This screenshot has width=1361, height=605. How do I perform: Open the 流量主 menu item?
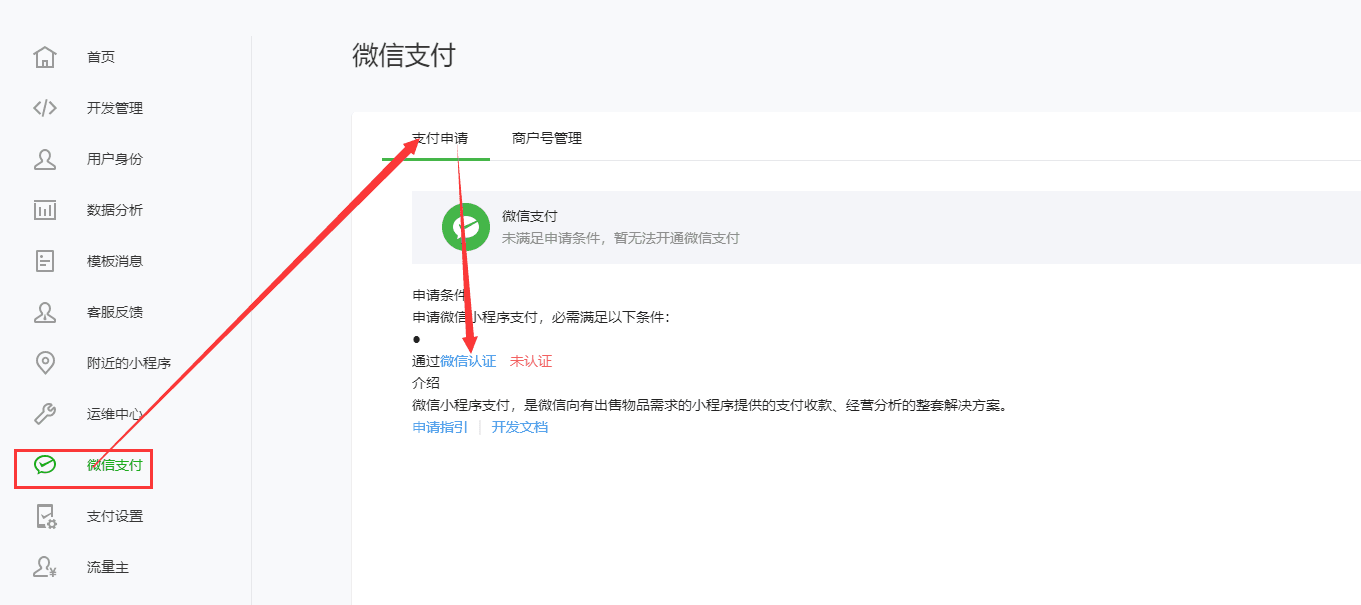pyautogui.click(x=108, y=567)
